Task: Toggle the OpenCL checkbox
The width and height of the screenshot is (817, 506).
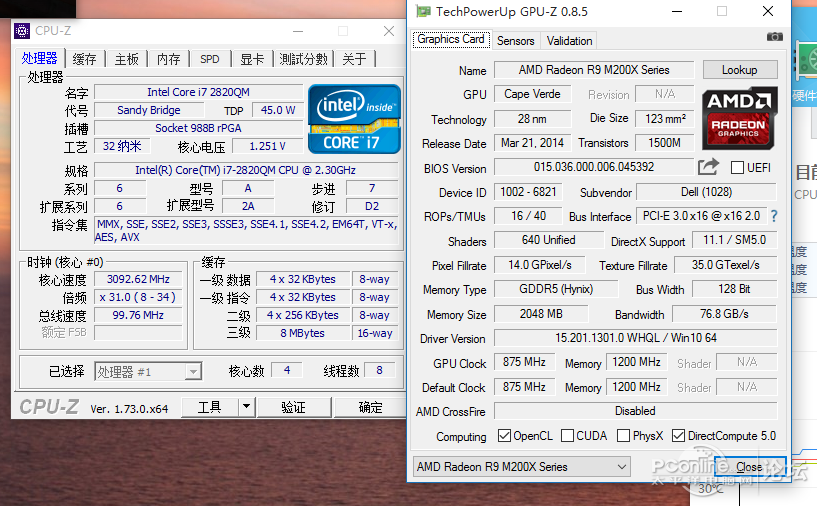Action: click(x=504, y=436)
